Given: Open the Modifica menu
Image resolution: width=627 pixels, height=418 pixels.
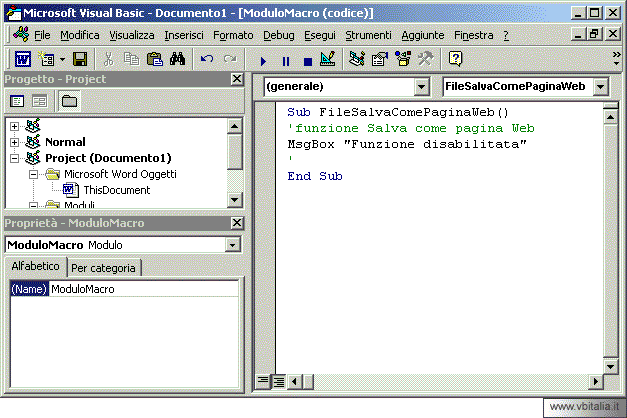Looking at the screenshot, I should (x=80, y=35).
